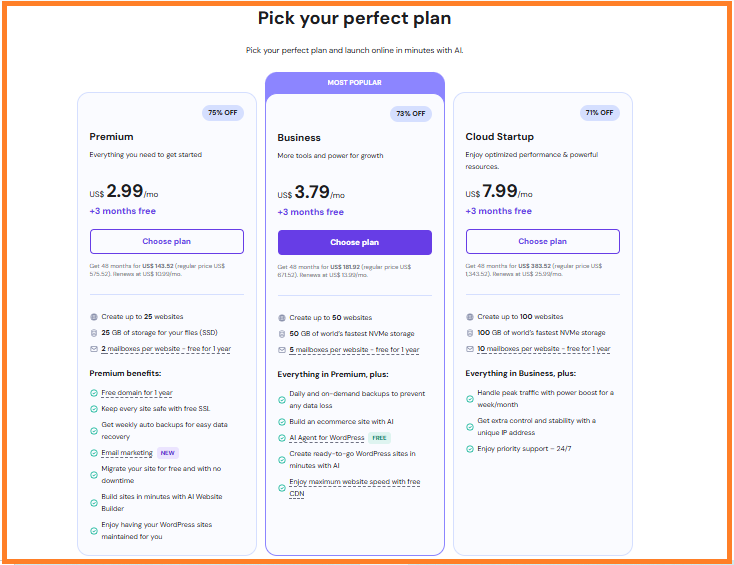This screenshot has height=565, width=734.
Task: Click the 75% OFF badge on Premium
Action: [222, 113]
